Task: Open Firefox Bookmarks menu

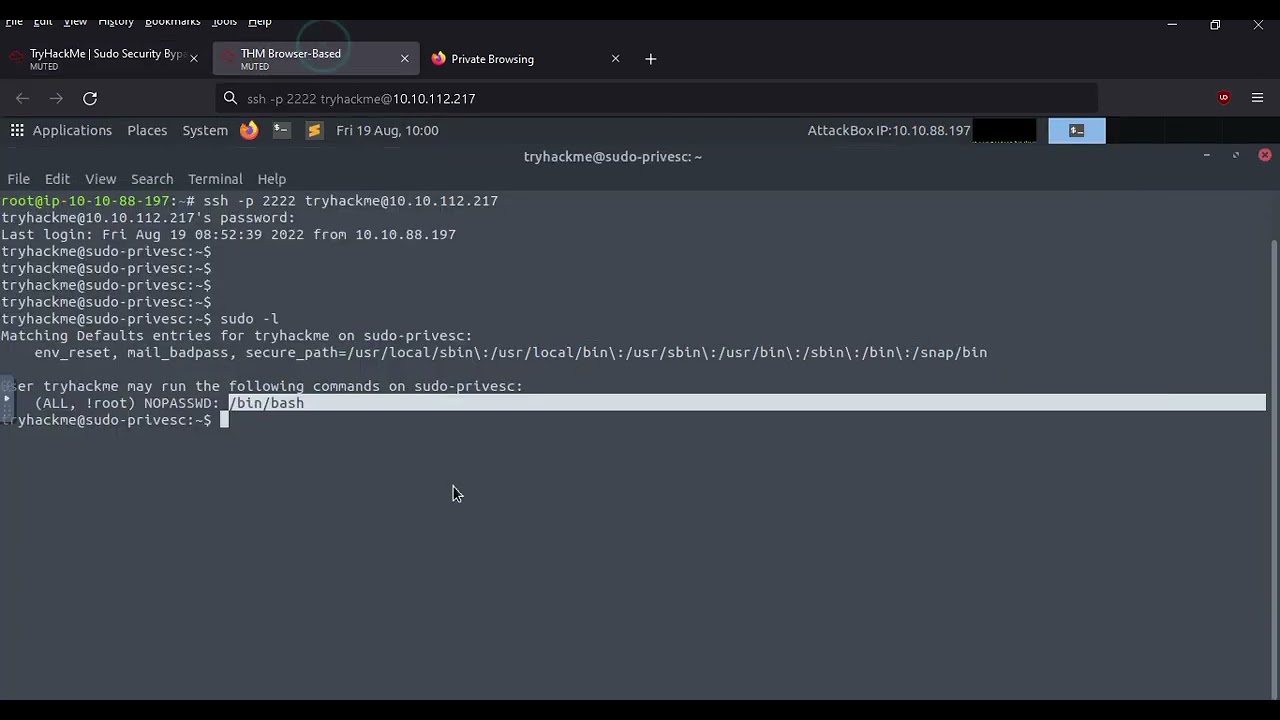Action: click(x=172, y=21)
